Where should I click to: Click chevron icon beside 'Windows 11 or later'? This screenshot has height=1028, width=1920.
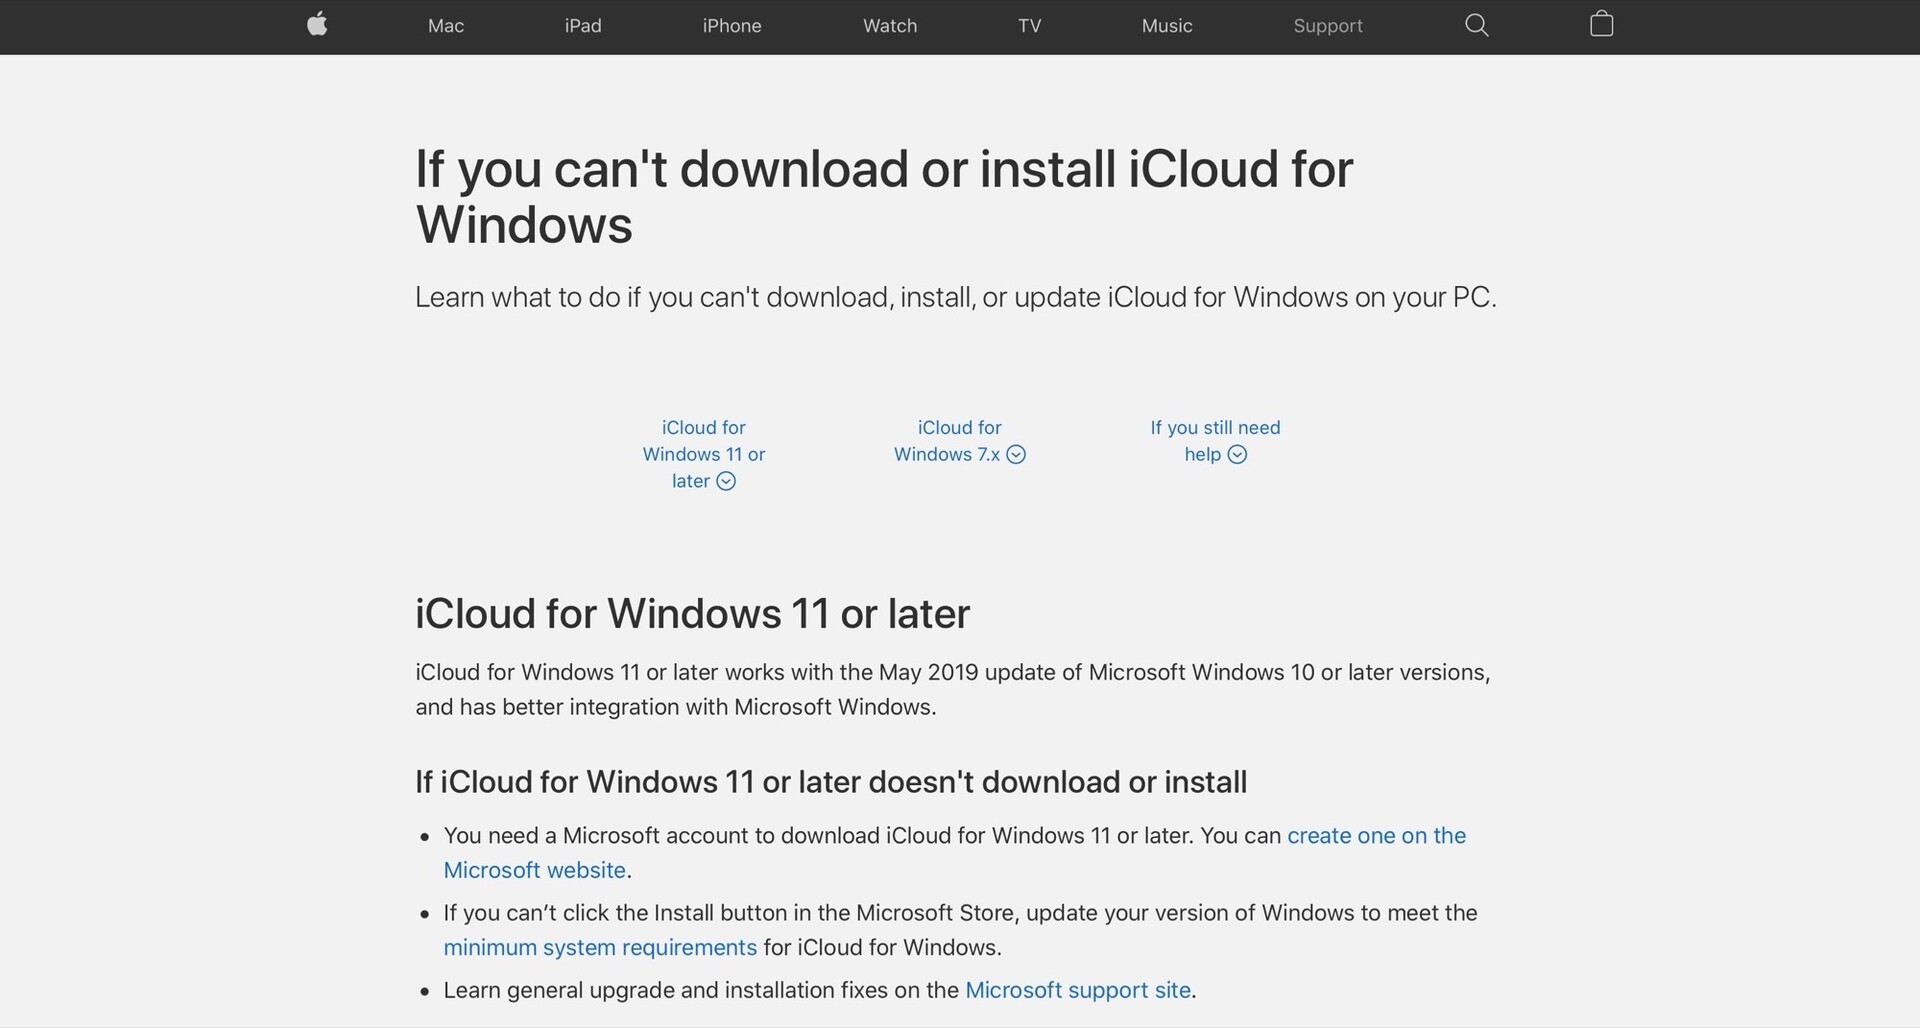pyautogui.click(x=727, y=482)
